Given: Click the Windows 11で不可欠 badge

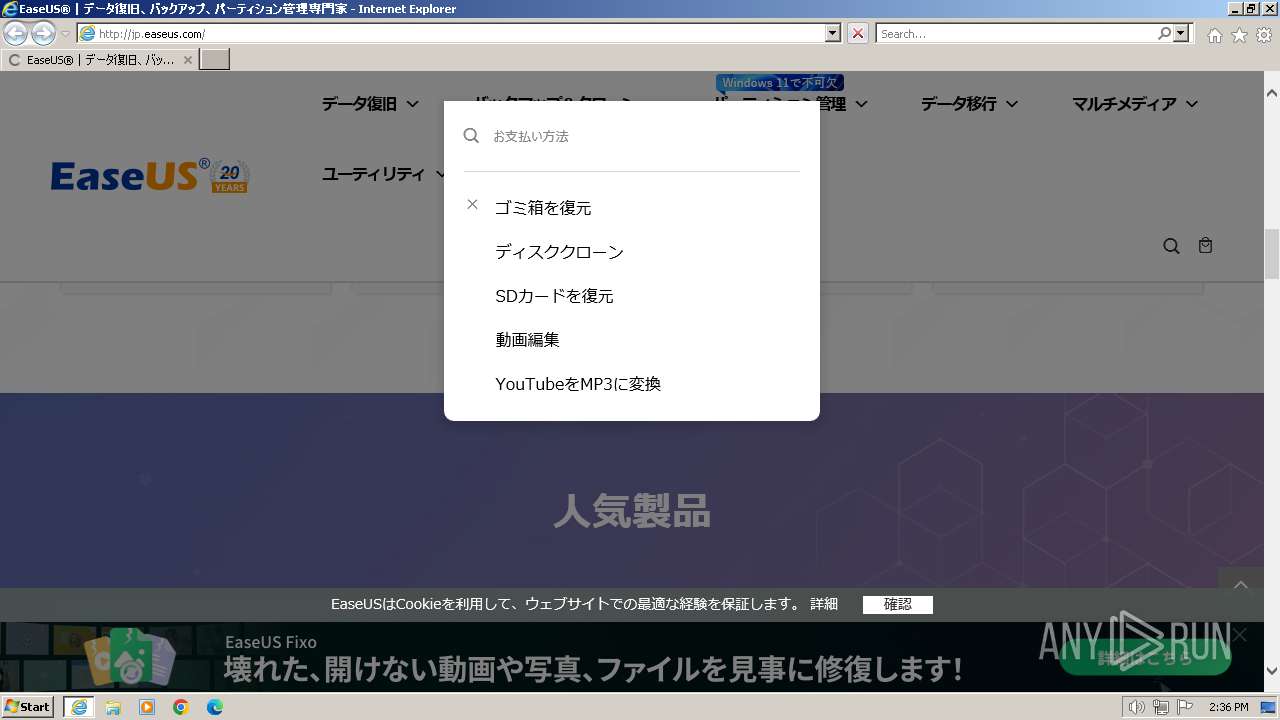Looking at the screenshot, I should pos(780,83).
